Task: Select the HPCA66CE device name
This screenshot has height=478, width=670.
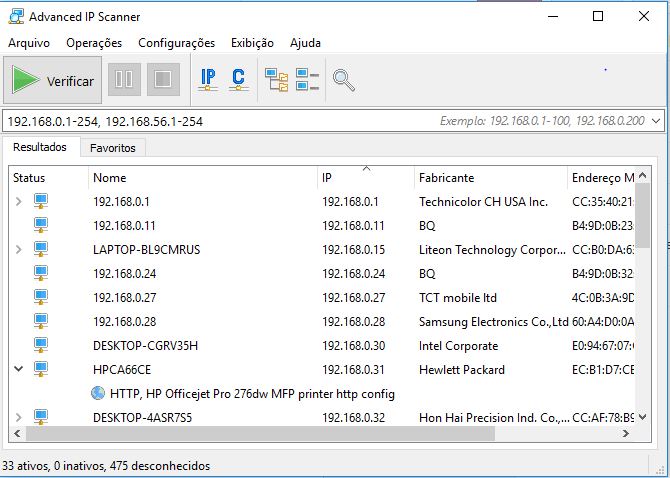Action: point(122,369)
